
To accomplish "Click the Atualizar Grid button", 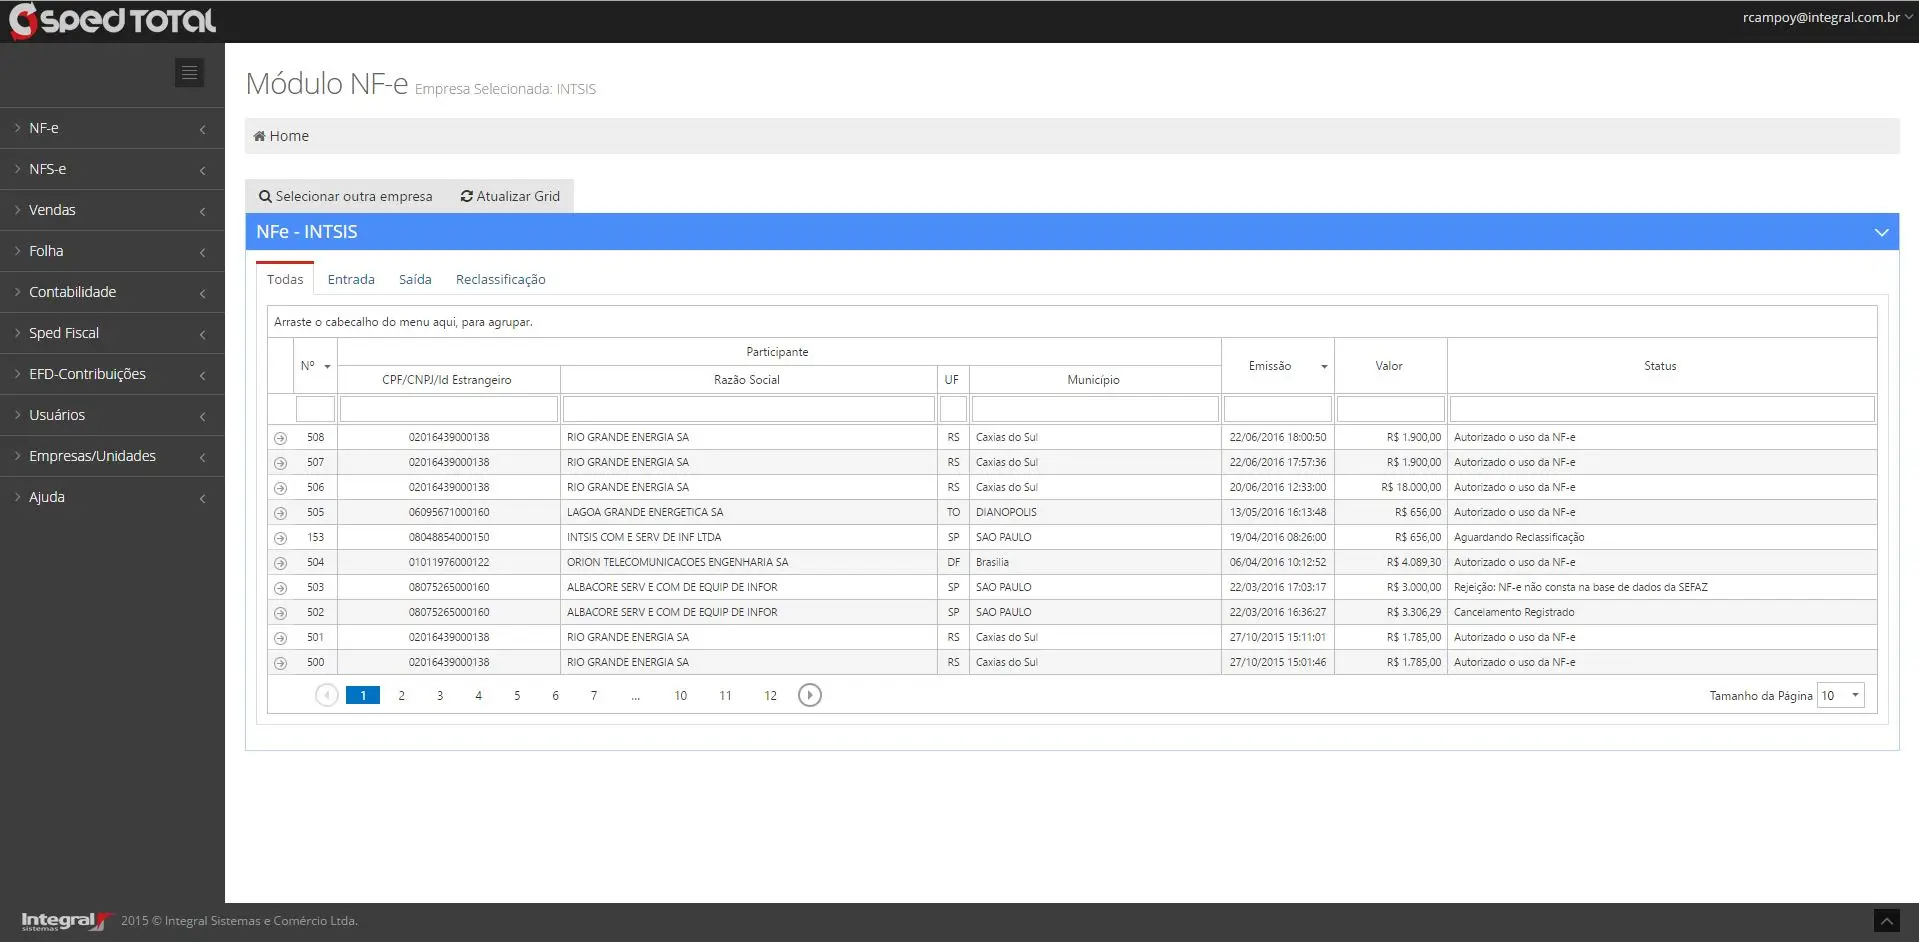I will pyautogui.click(x=510, y=196).
